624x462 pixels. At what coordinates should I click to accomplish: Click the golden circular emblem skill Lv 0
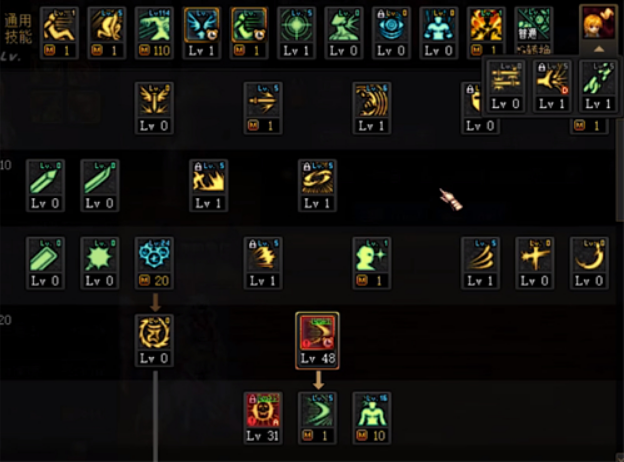pyautogui.click(x=154, y=341)
